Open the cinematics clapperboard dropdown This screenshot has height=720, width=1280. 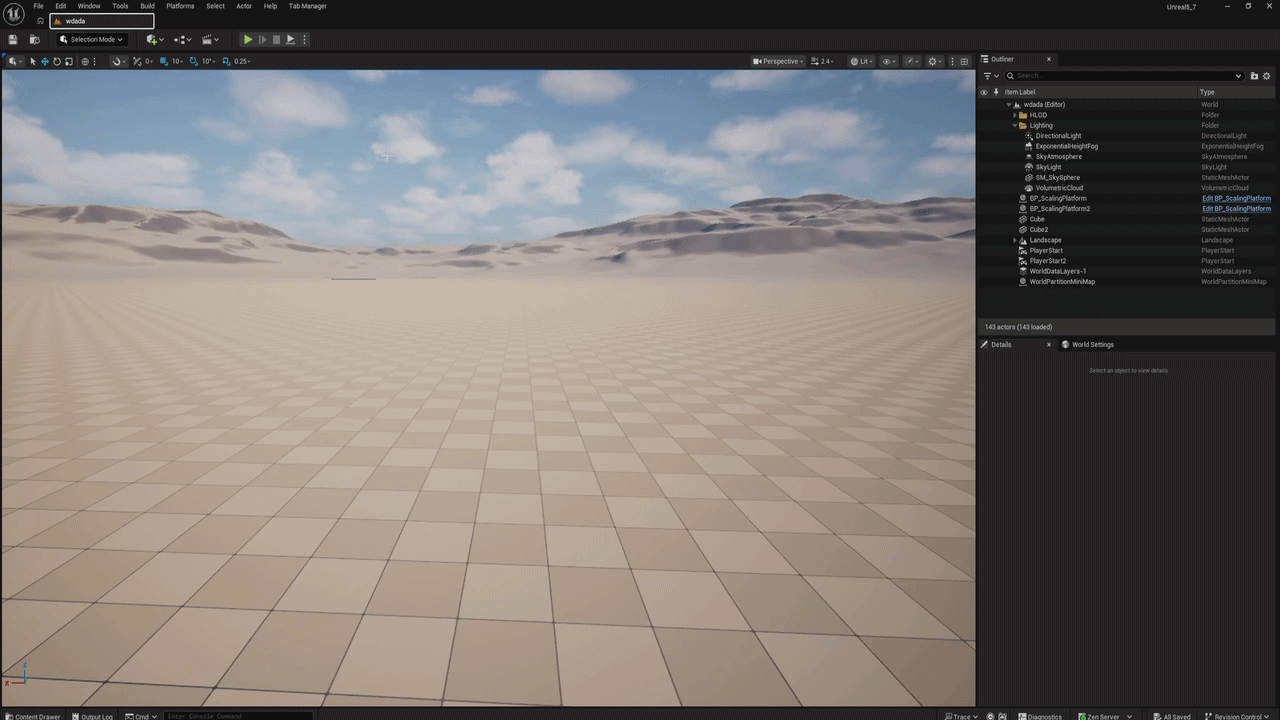210,40
